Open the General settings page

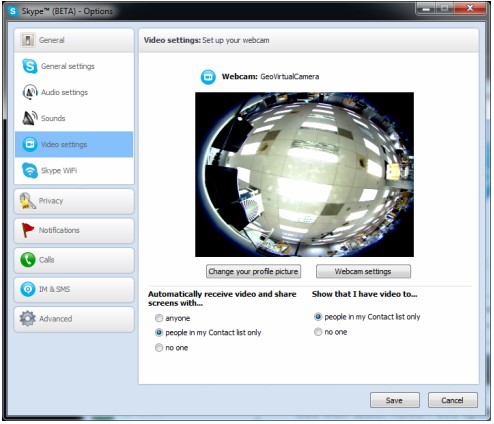click(74, 66)
